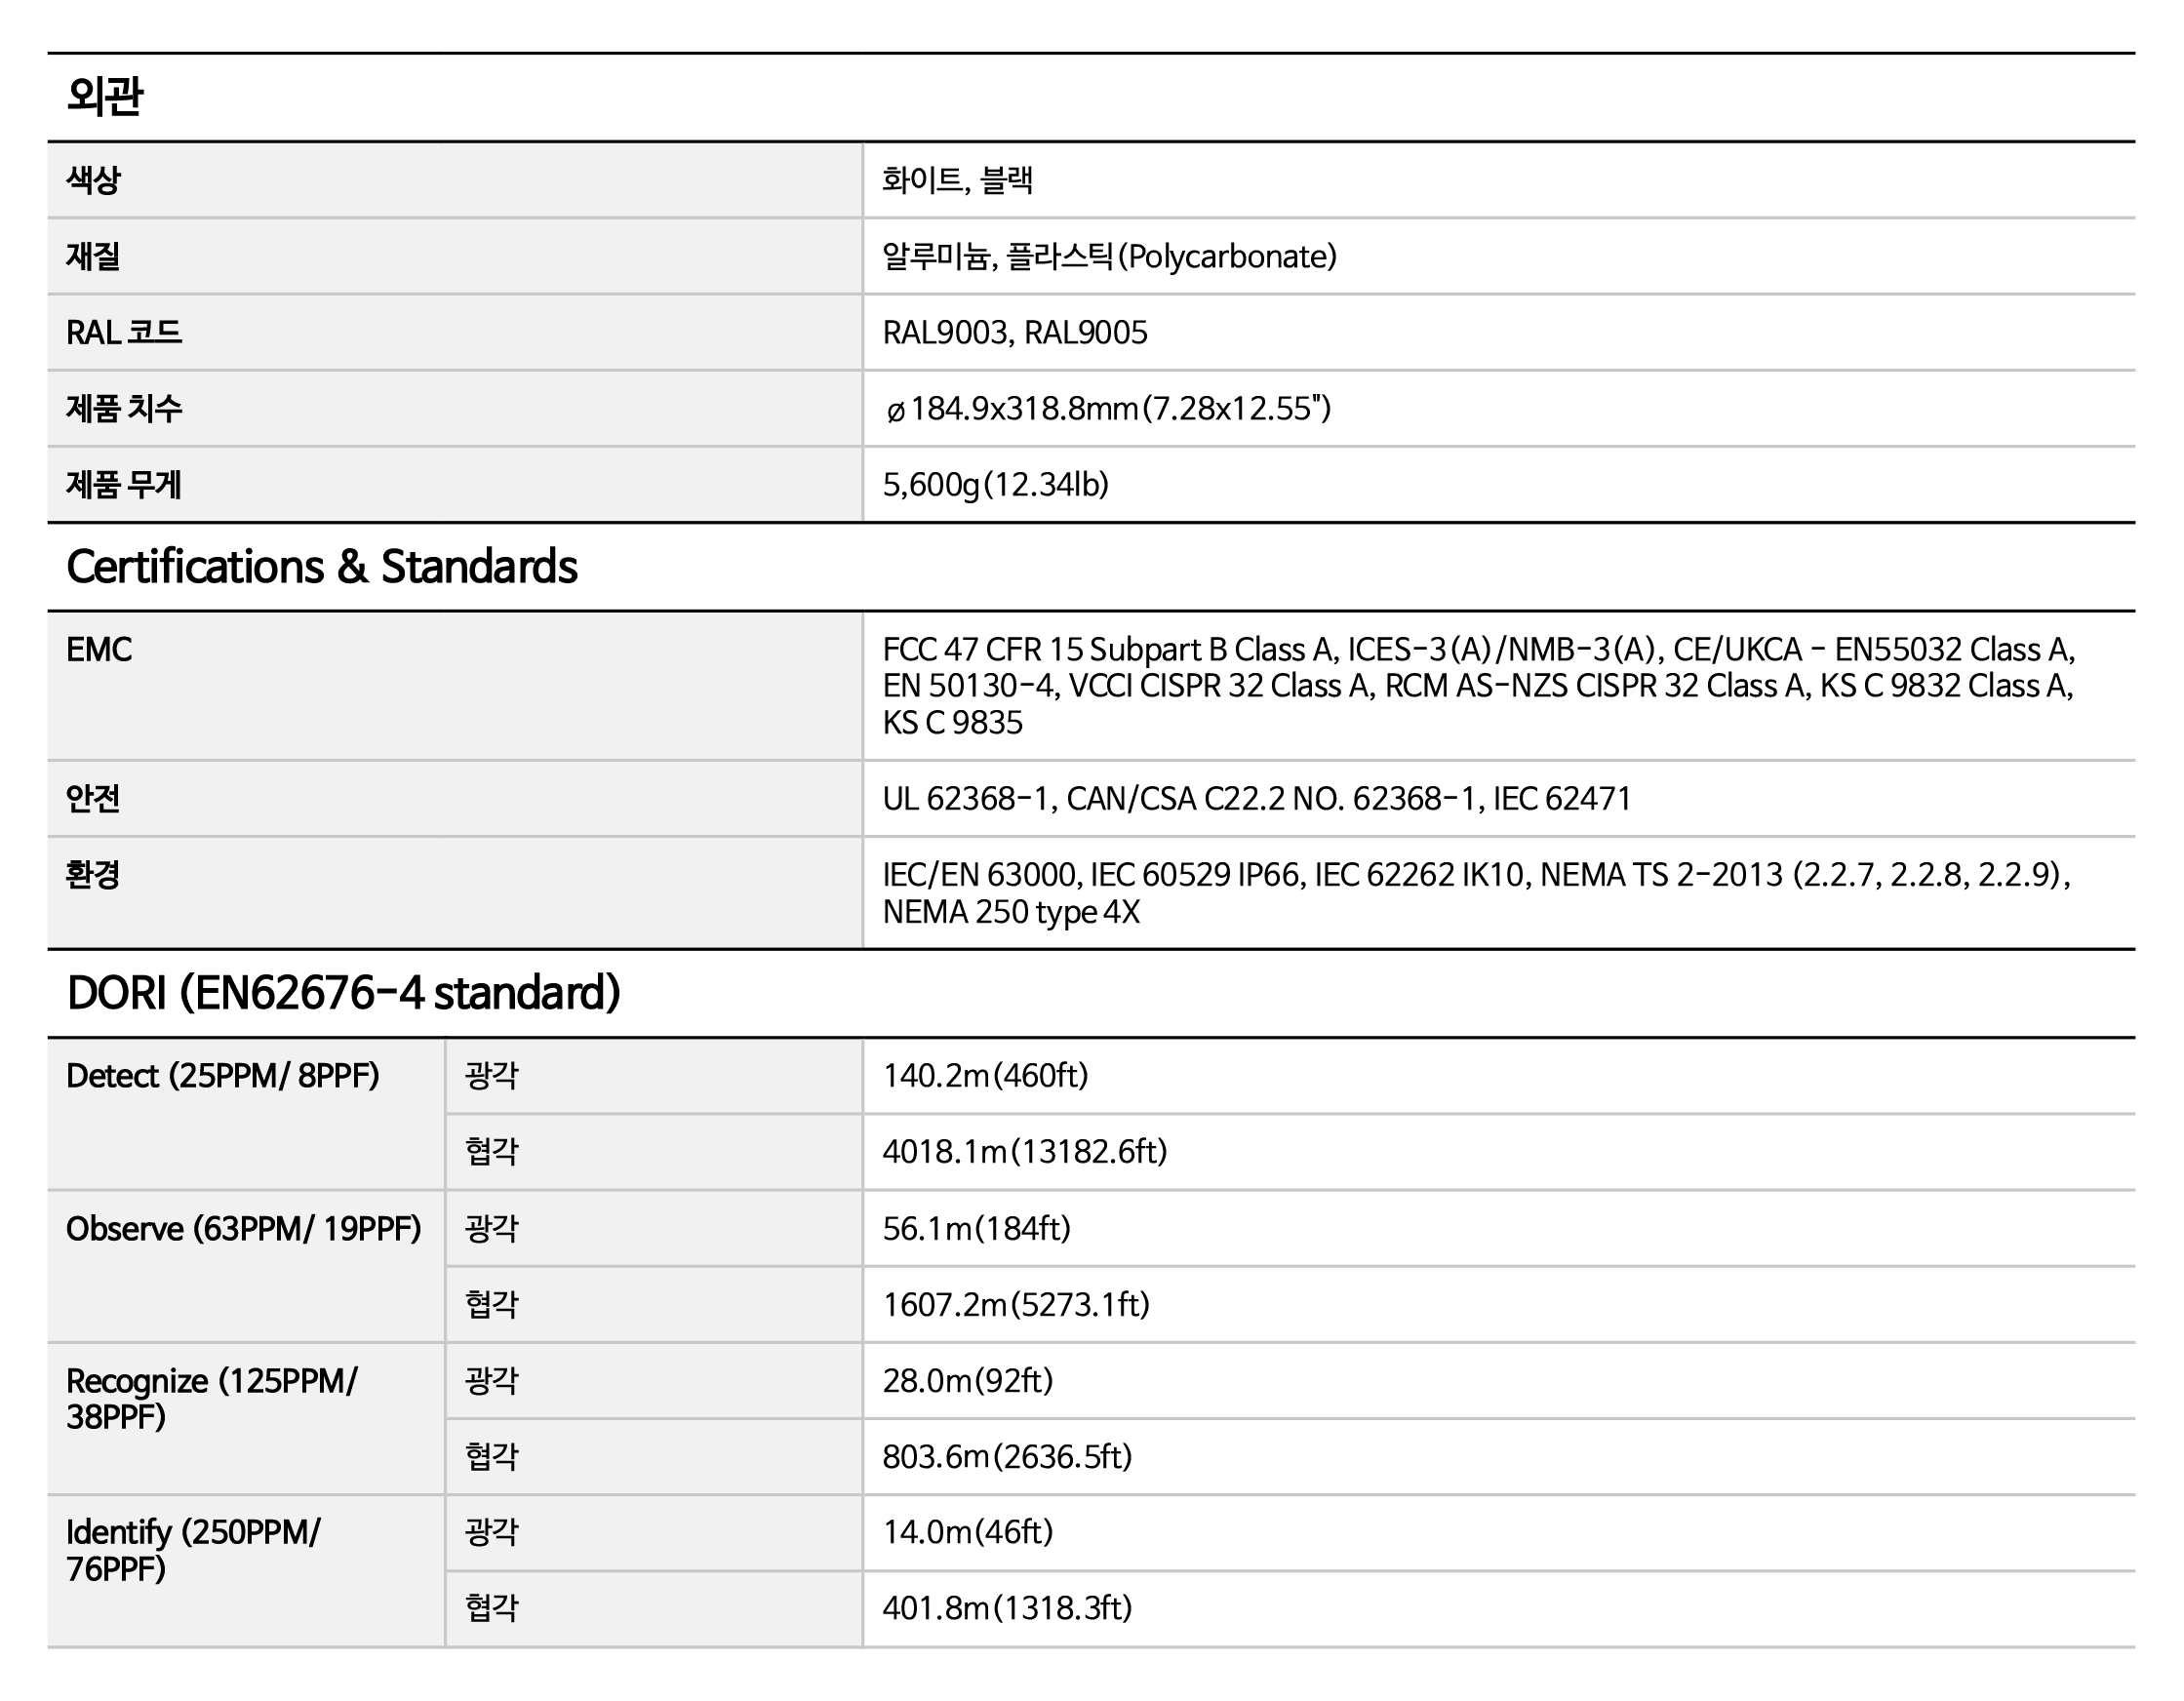Click the UL 62368-1 safety value
This screenshot has height=1701, width=2184.
pyautogui.click(x=1256, y=799)
